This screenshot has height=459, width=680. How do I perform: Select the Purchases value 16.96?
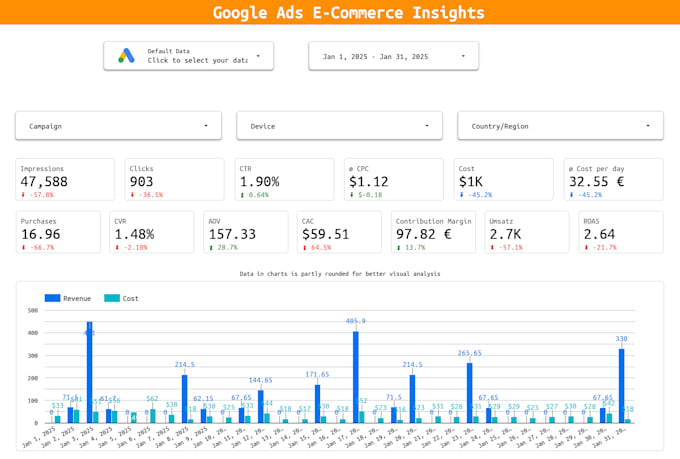click(x=41, y=234)
